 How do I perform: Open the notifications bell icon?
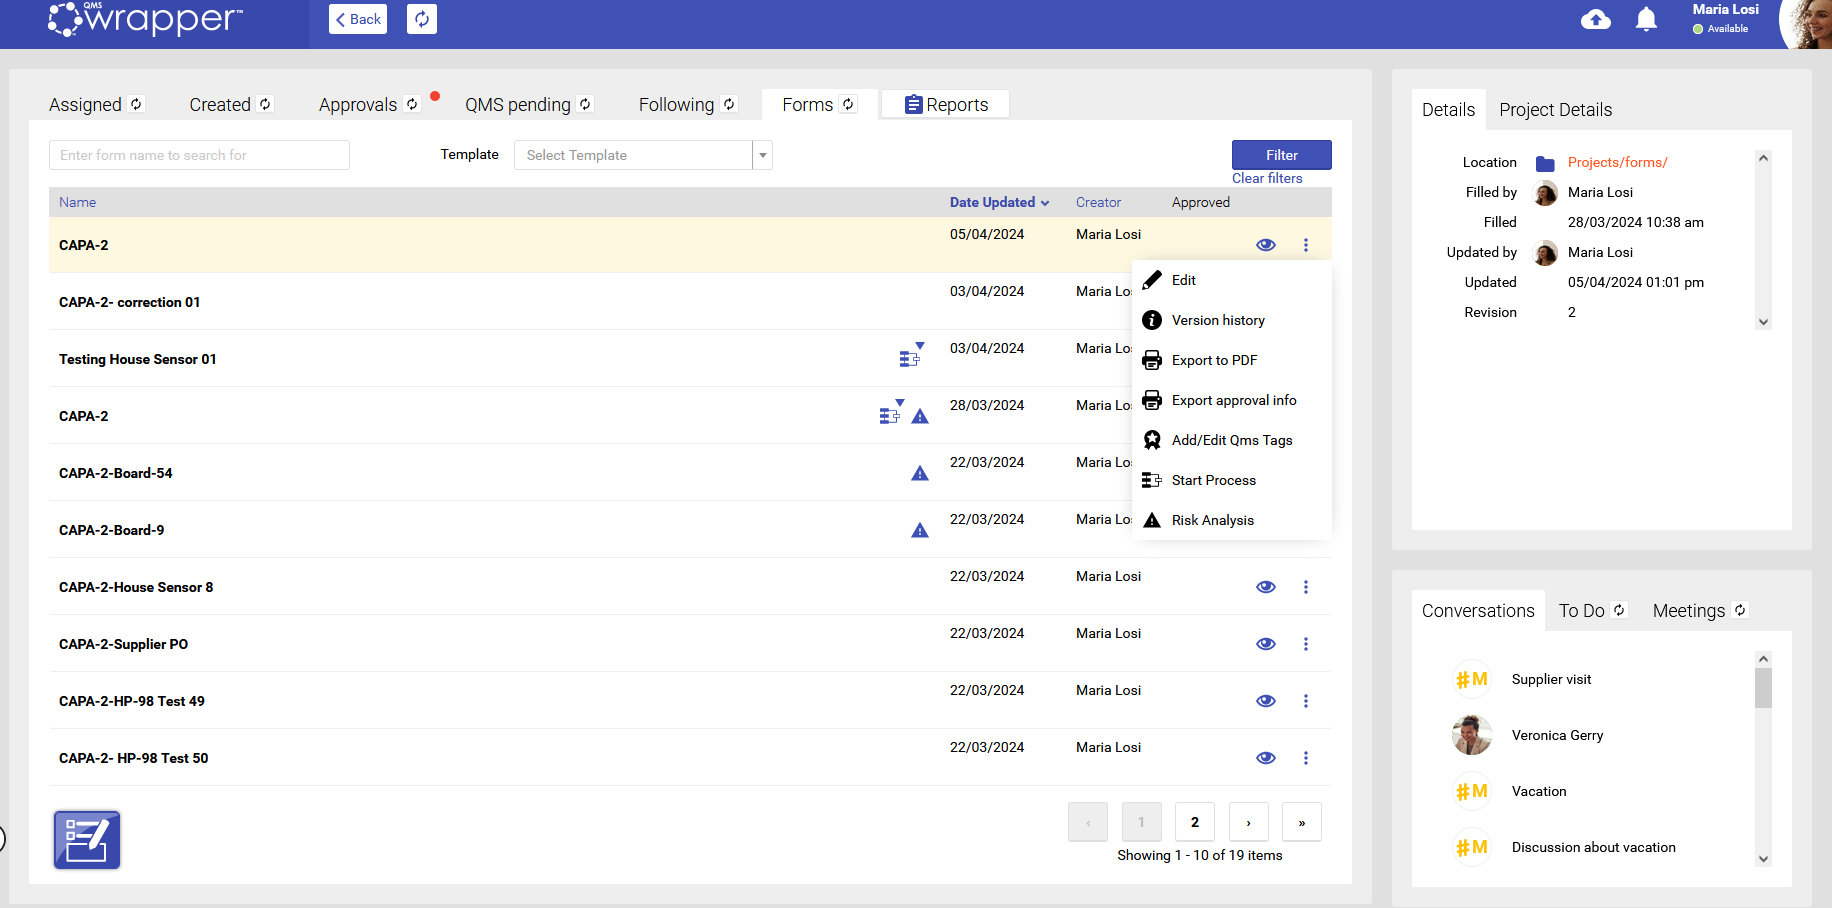(1646, 19)
